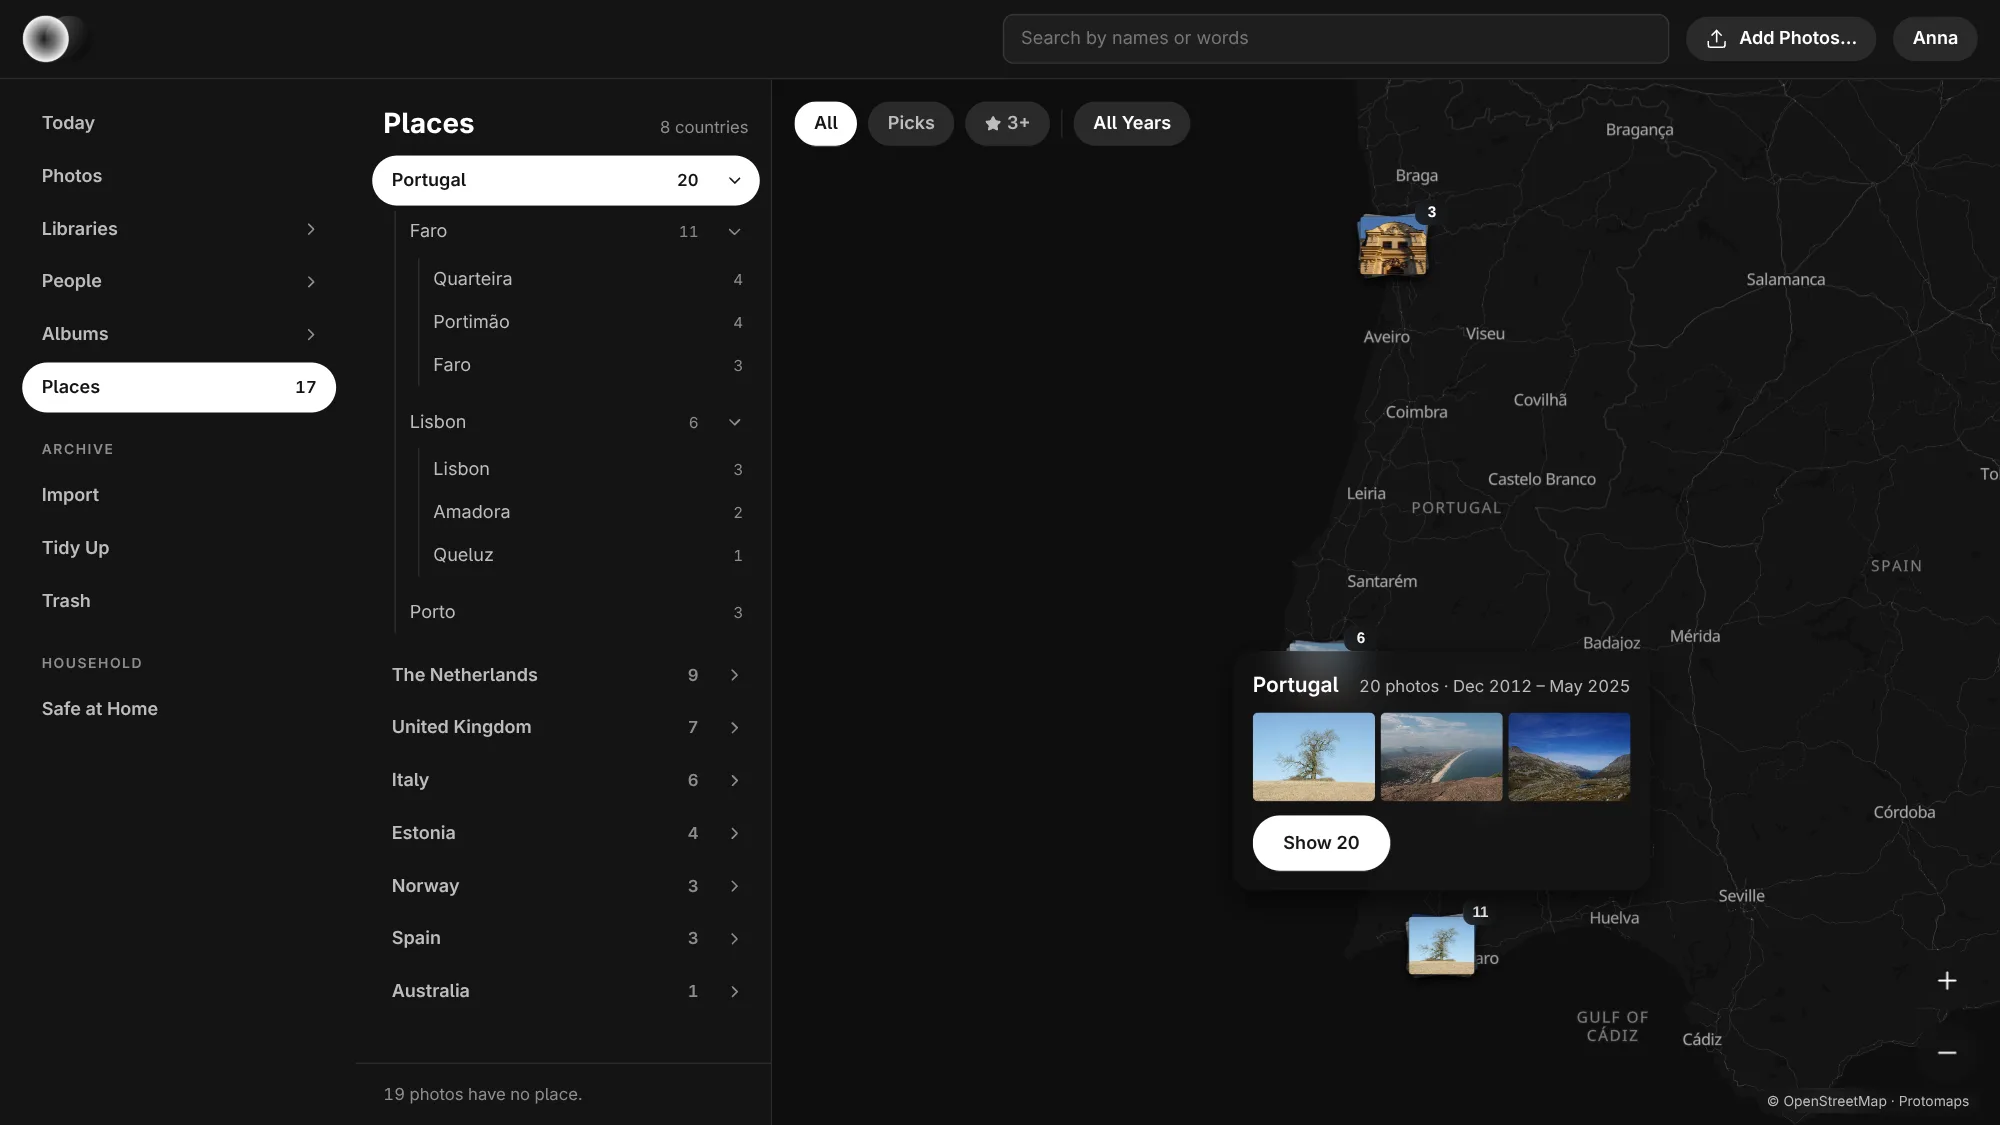This screenshot has height=1125, width=2000.
Task: Expand the Australia country chevron
Action: [x=734, y=992]
